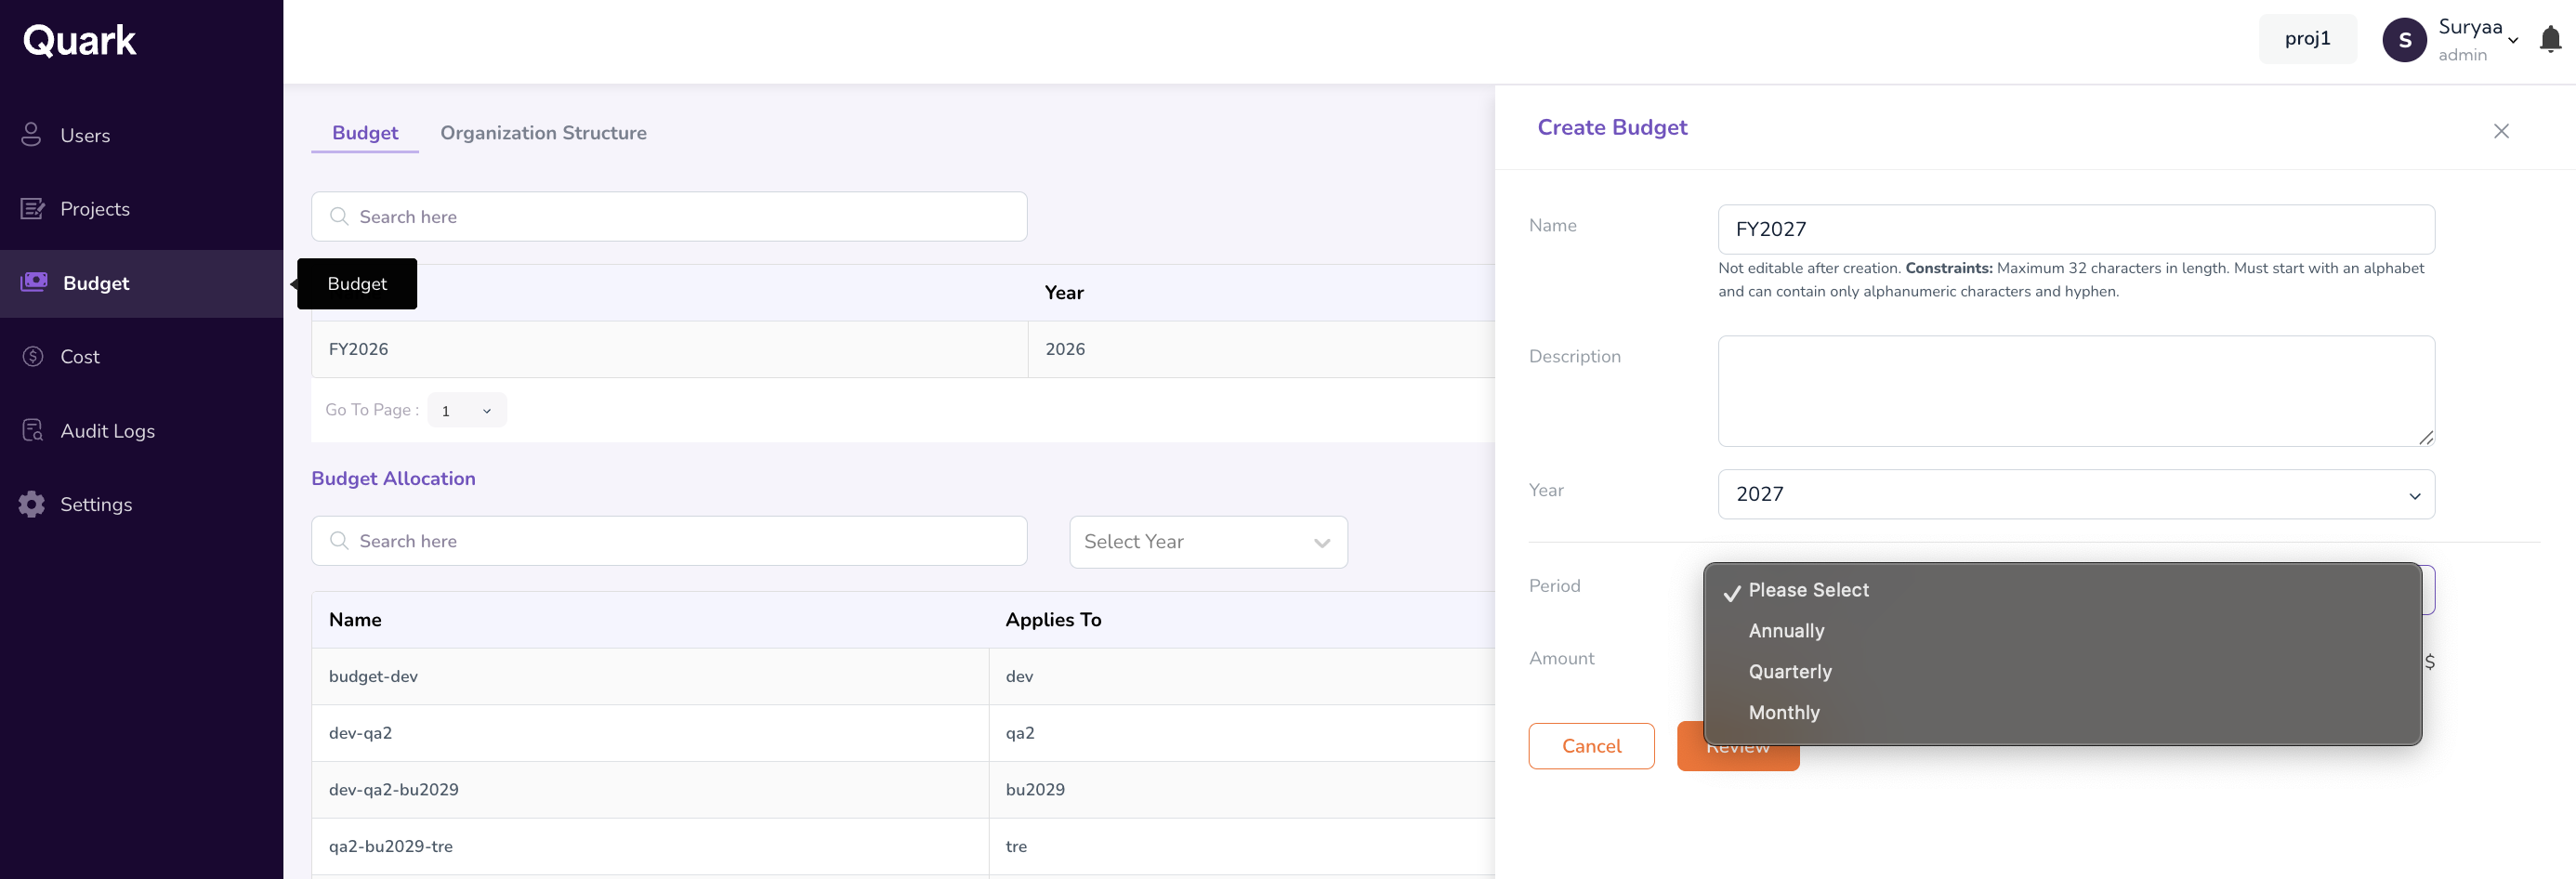This screenshot has height=879, width=2576.
Task: Open the Audit Logs icon
Action: click(32, 430)
